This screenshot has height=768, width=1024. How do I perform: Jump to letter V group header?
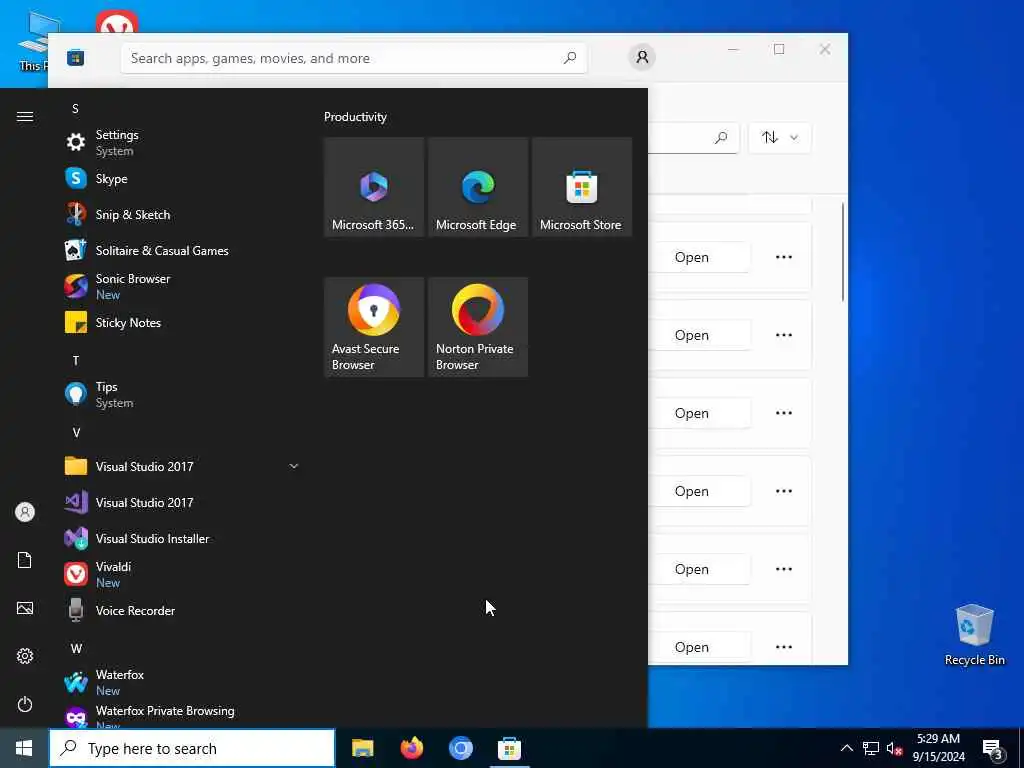[x=76, y=432]
